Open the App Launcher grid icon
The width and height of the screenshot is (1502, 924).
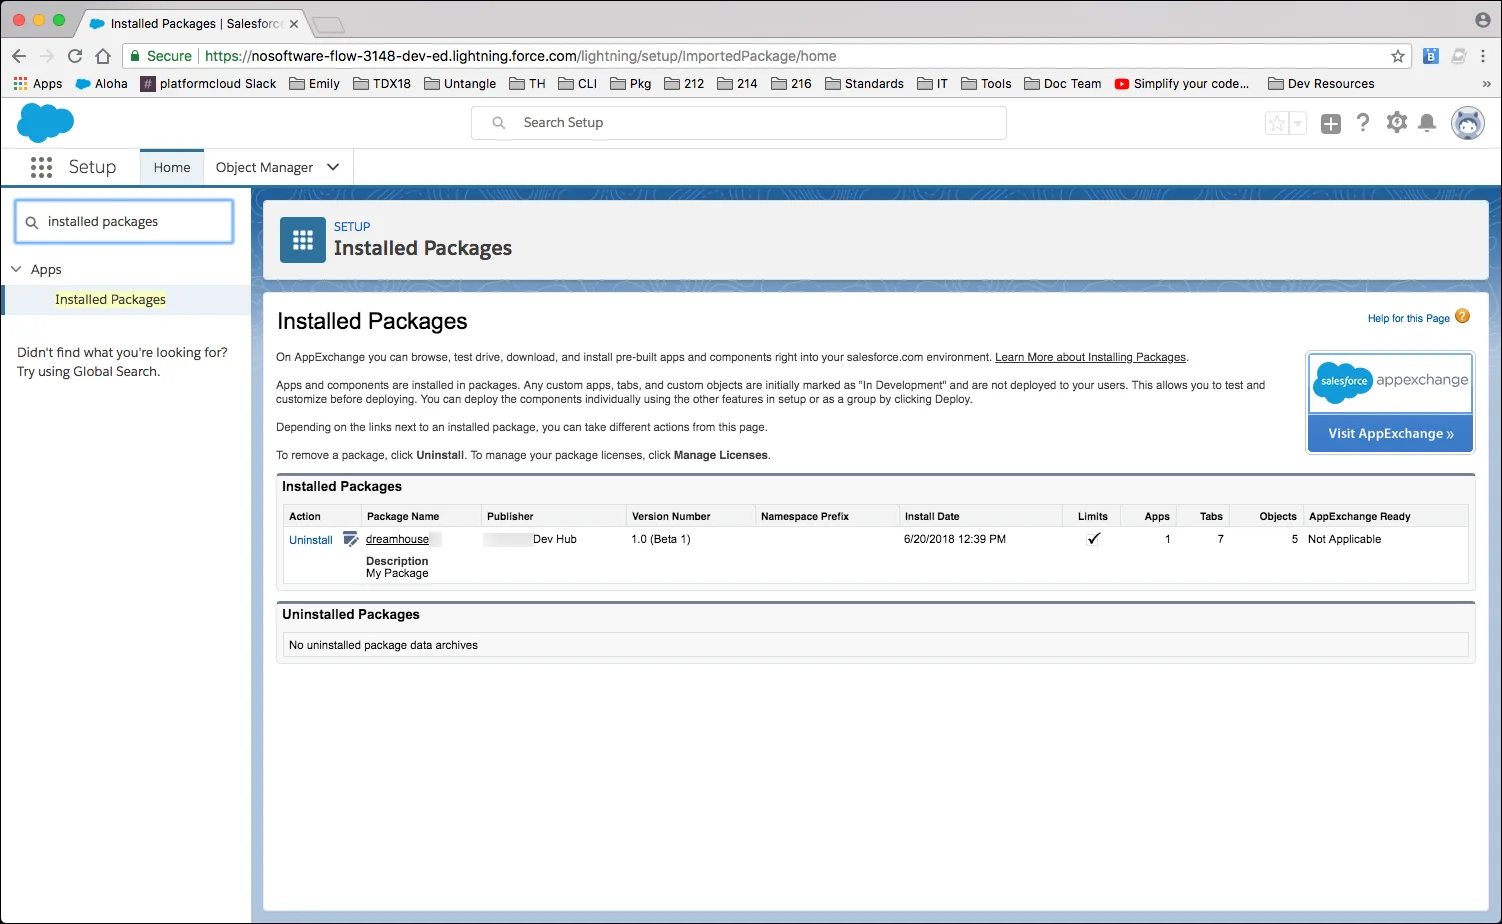(x=41, y=168)
